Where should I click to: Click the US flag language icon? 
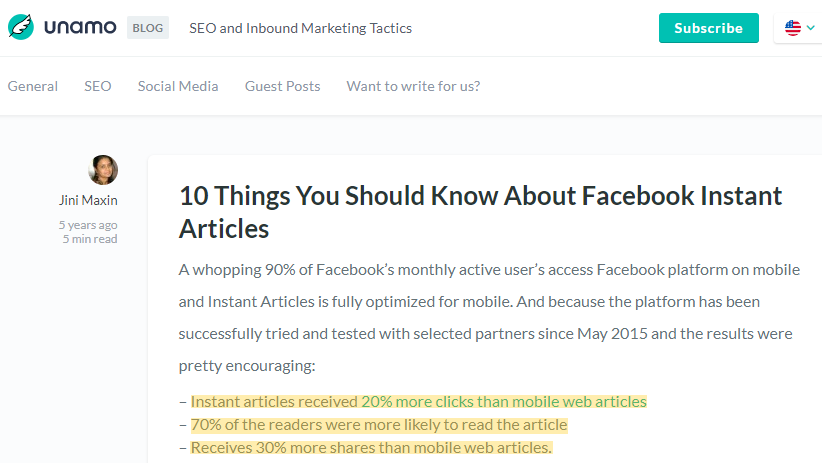(x=792, y=28)
